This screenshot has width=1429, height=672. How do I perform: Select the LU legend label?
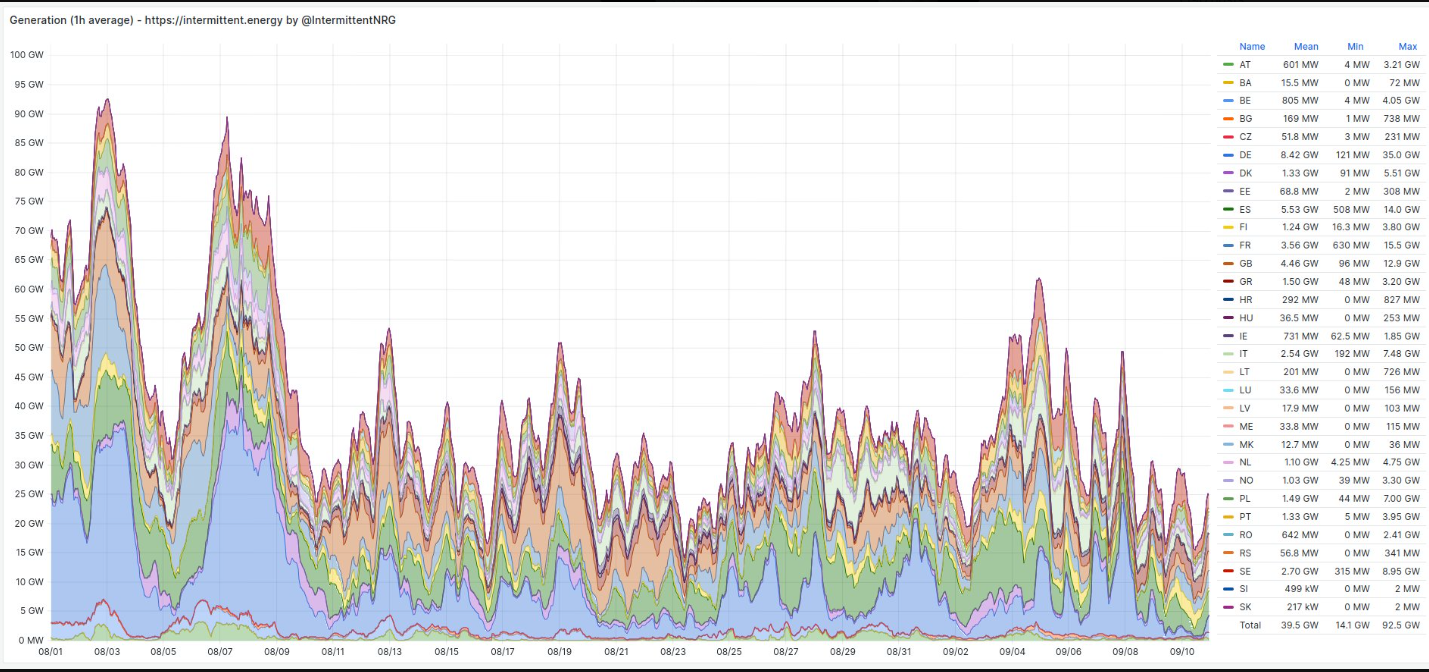pos(1244,390)
